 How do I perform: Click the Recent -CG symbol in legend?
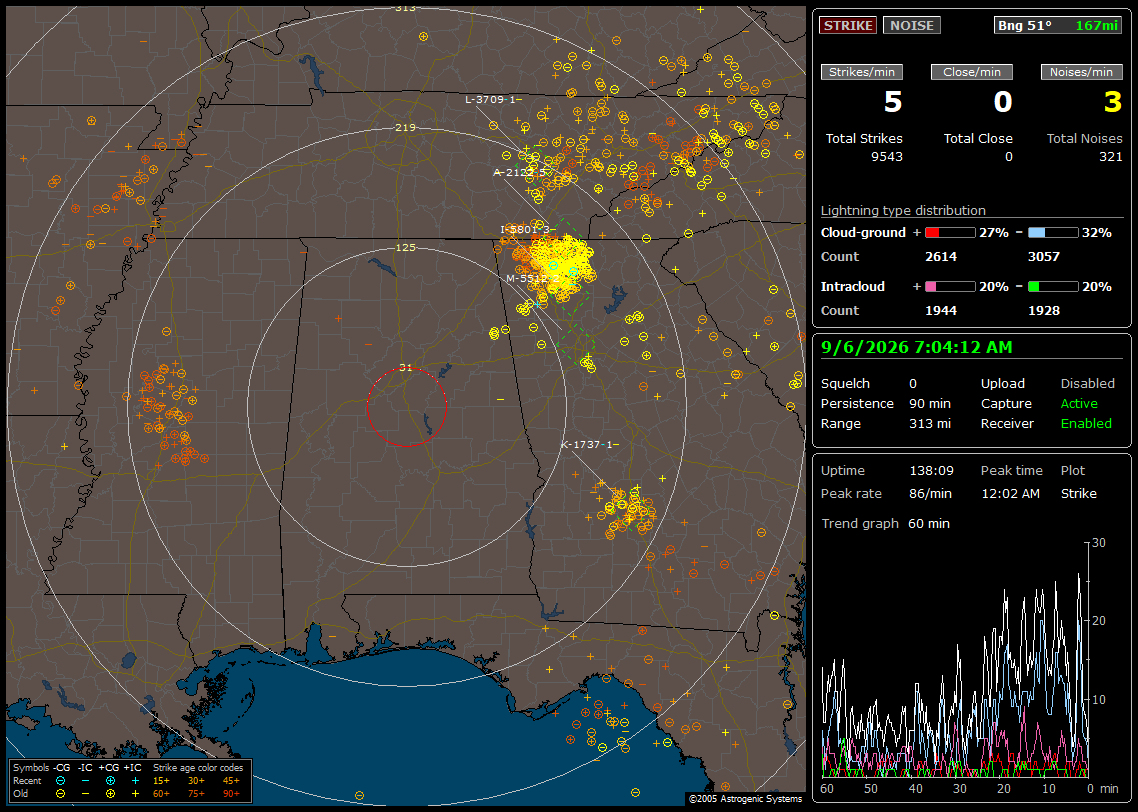coord(61,781)
